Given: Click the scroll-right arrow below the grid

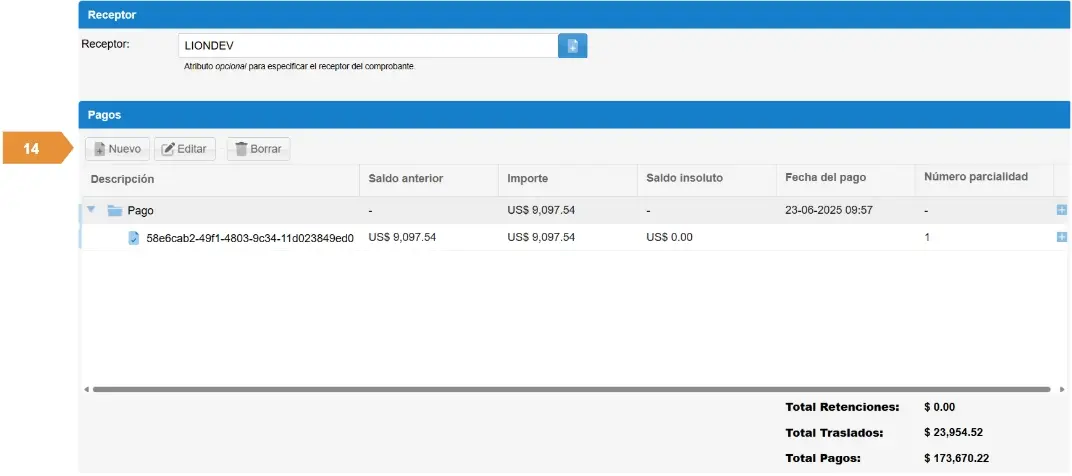Looking at the screenshot, I should click(x=1061, y=389).
